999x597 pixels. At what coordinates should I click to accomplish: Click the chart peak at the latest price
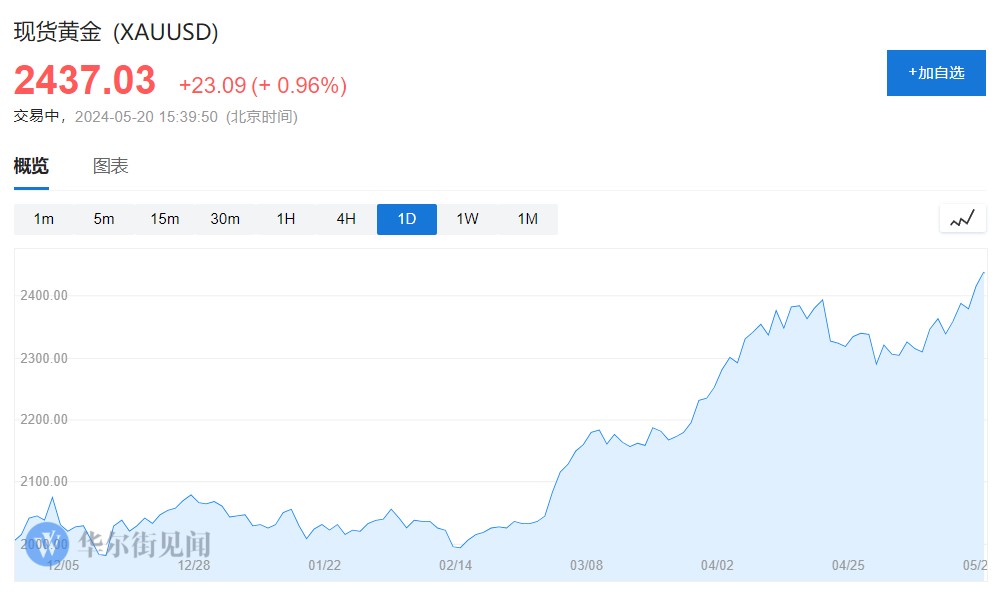[984, 272]
